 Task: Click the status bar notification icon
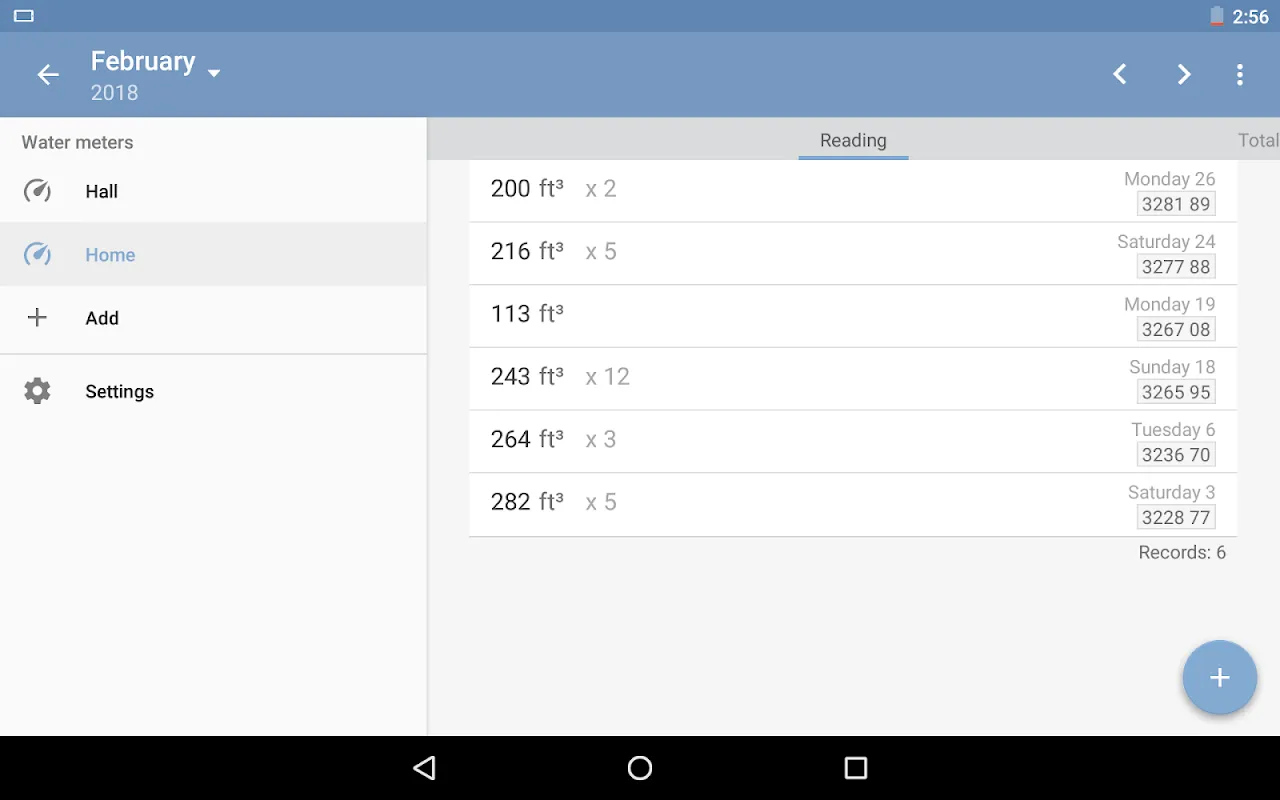coord(24,16)
